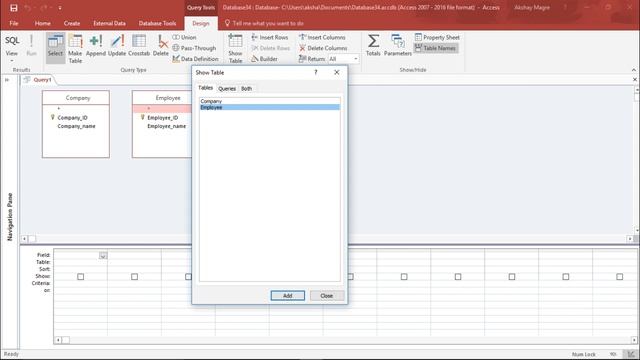Click Insert Columns in the ribbon
This screenshot has width=640, height=360.
coord(322,37)
